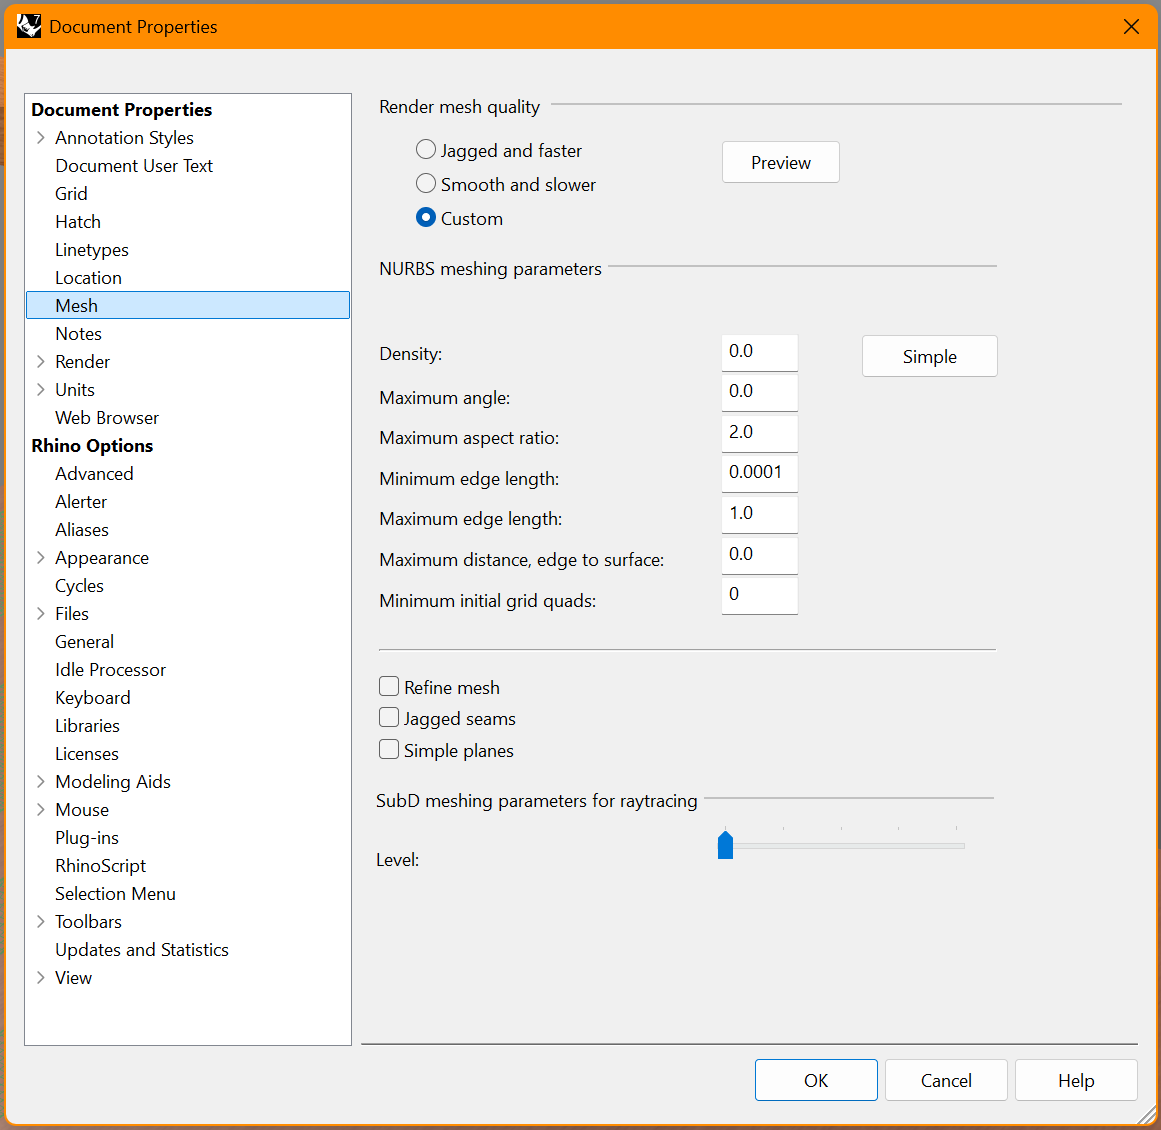Enable the Jagged seams checkbox
Image resolution: width=1161 pixels, height=1130 pixels.
(x=389, y=718)
